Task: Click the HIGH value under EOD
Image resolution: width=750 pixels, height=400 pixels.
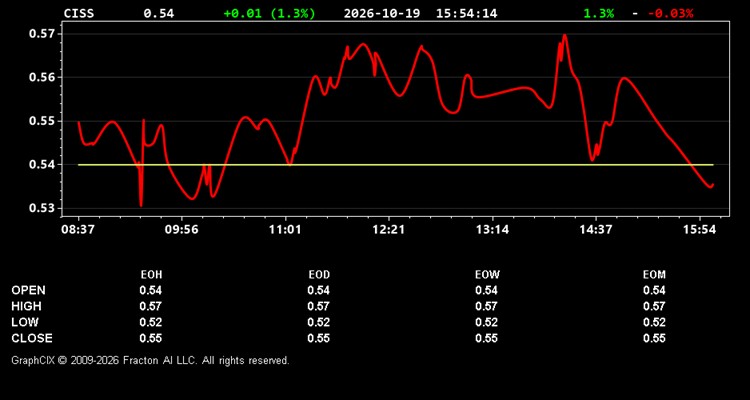Action: click(319, 306)
